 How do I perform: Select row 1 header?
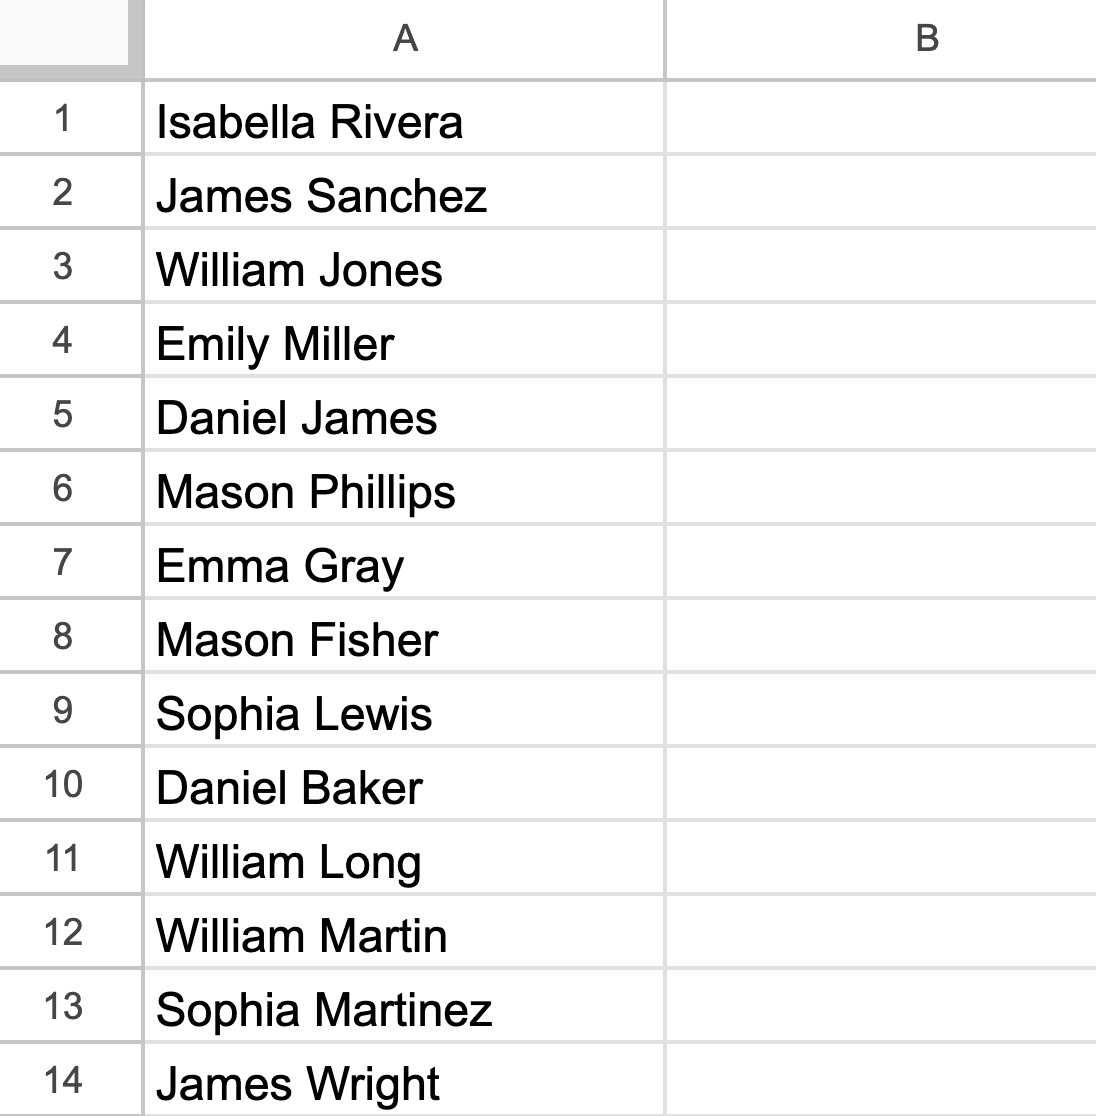(63, 119)
